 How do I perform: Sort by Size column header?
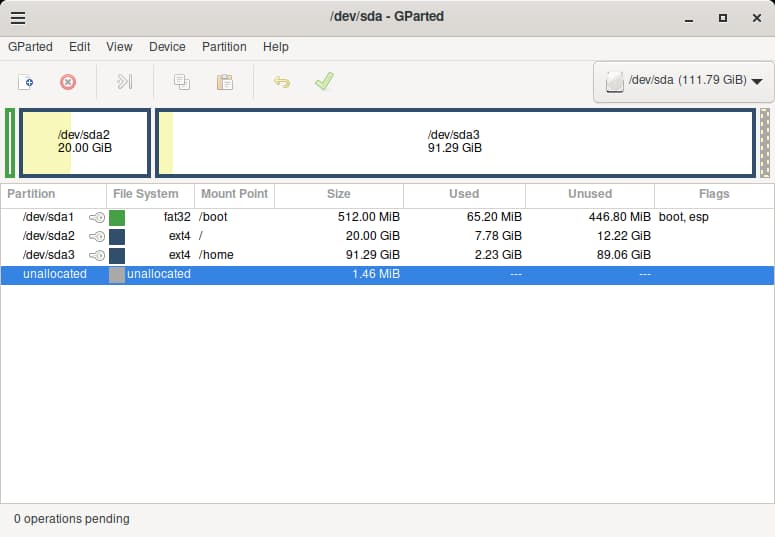pyautogui.click(x=339, y=194)
